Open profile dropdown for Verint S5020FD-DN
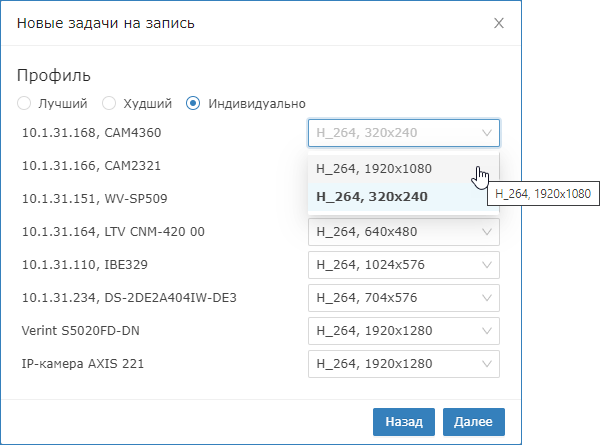Screen dimensions: 600x445 pyautogui.click(x=403, y=331)
